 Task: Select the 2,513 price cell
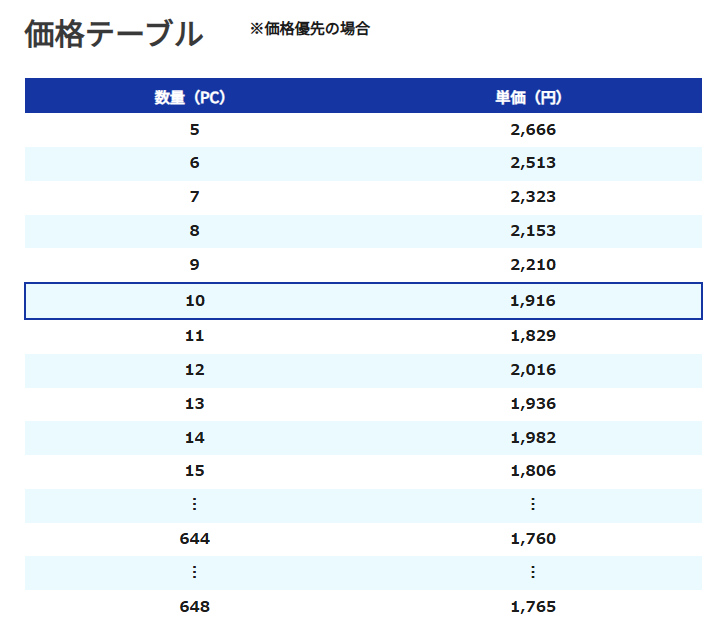(532, 163)
